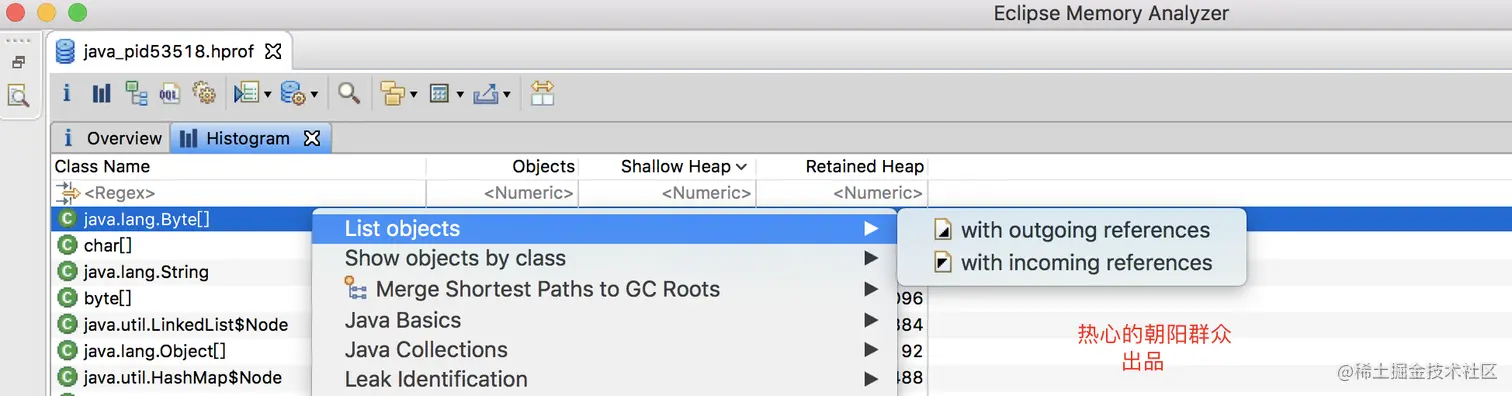Viewport: 1512px width, 396px height.
Task: Click the heap dump file icon on java_pid53518.hprof tab
Action: (x=66, y=50)
